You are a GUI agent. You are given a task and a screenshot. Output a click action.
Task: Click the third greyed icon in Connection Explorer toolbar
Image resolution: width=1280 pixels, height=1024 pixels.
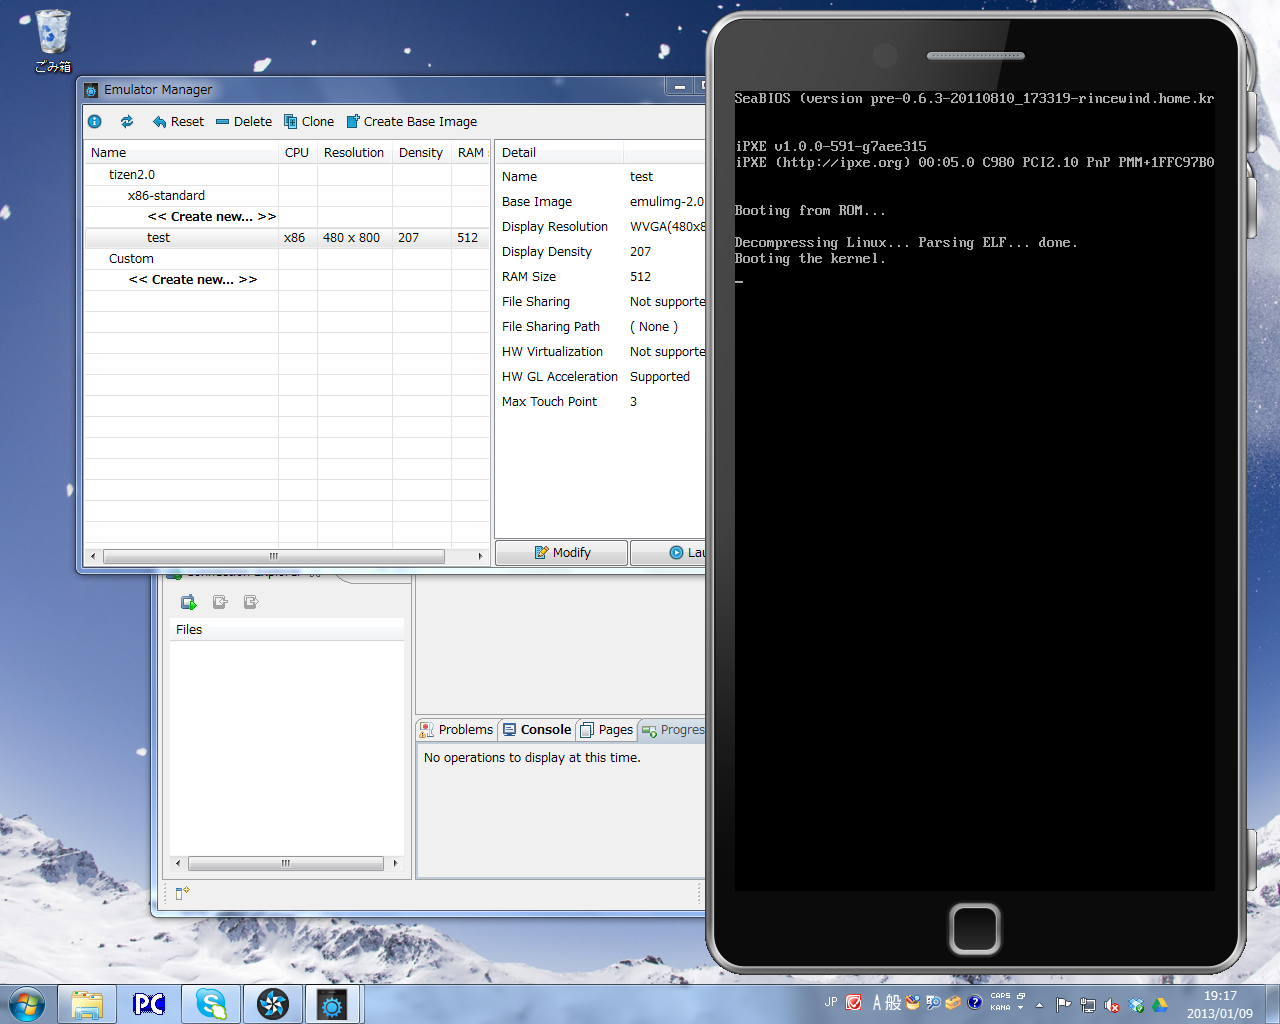pyautogui.click(x=251, y=602)
